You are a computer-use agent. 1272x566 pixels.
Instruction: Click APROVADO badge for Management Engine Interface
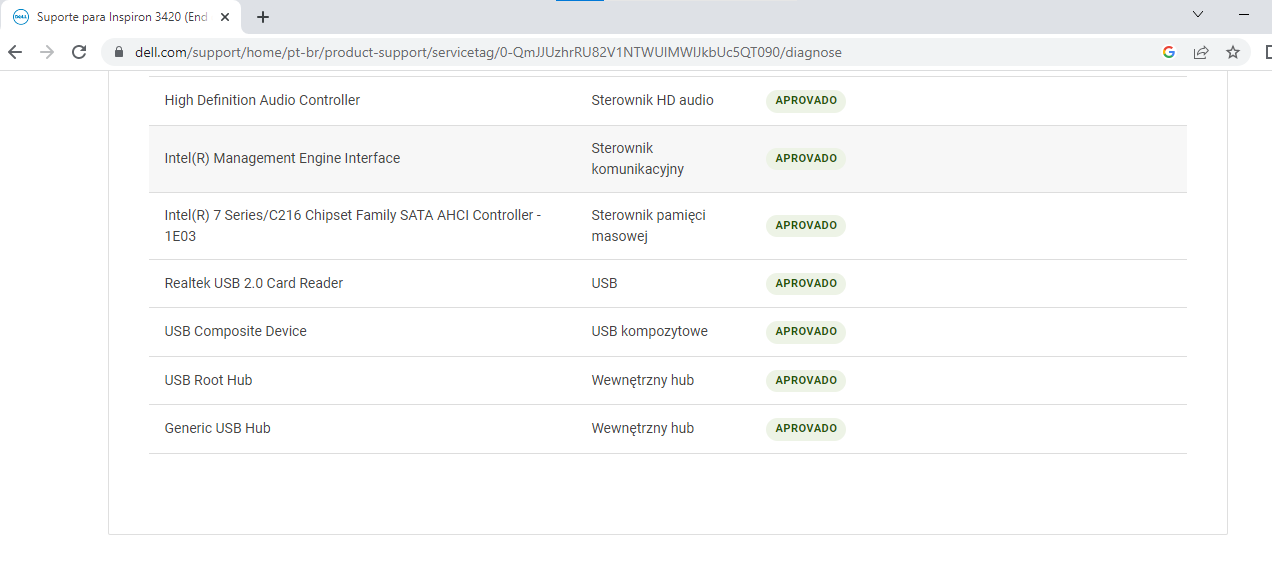(806, 158)
